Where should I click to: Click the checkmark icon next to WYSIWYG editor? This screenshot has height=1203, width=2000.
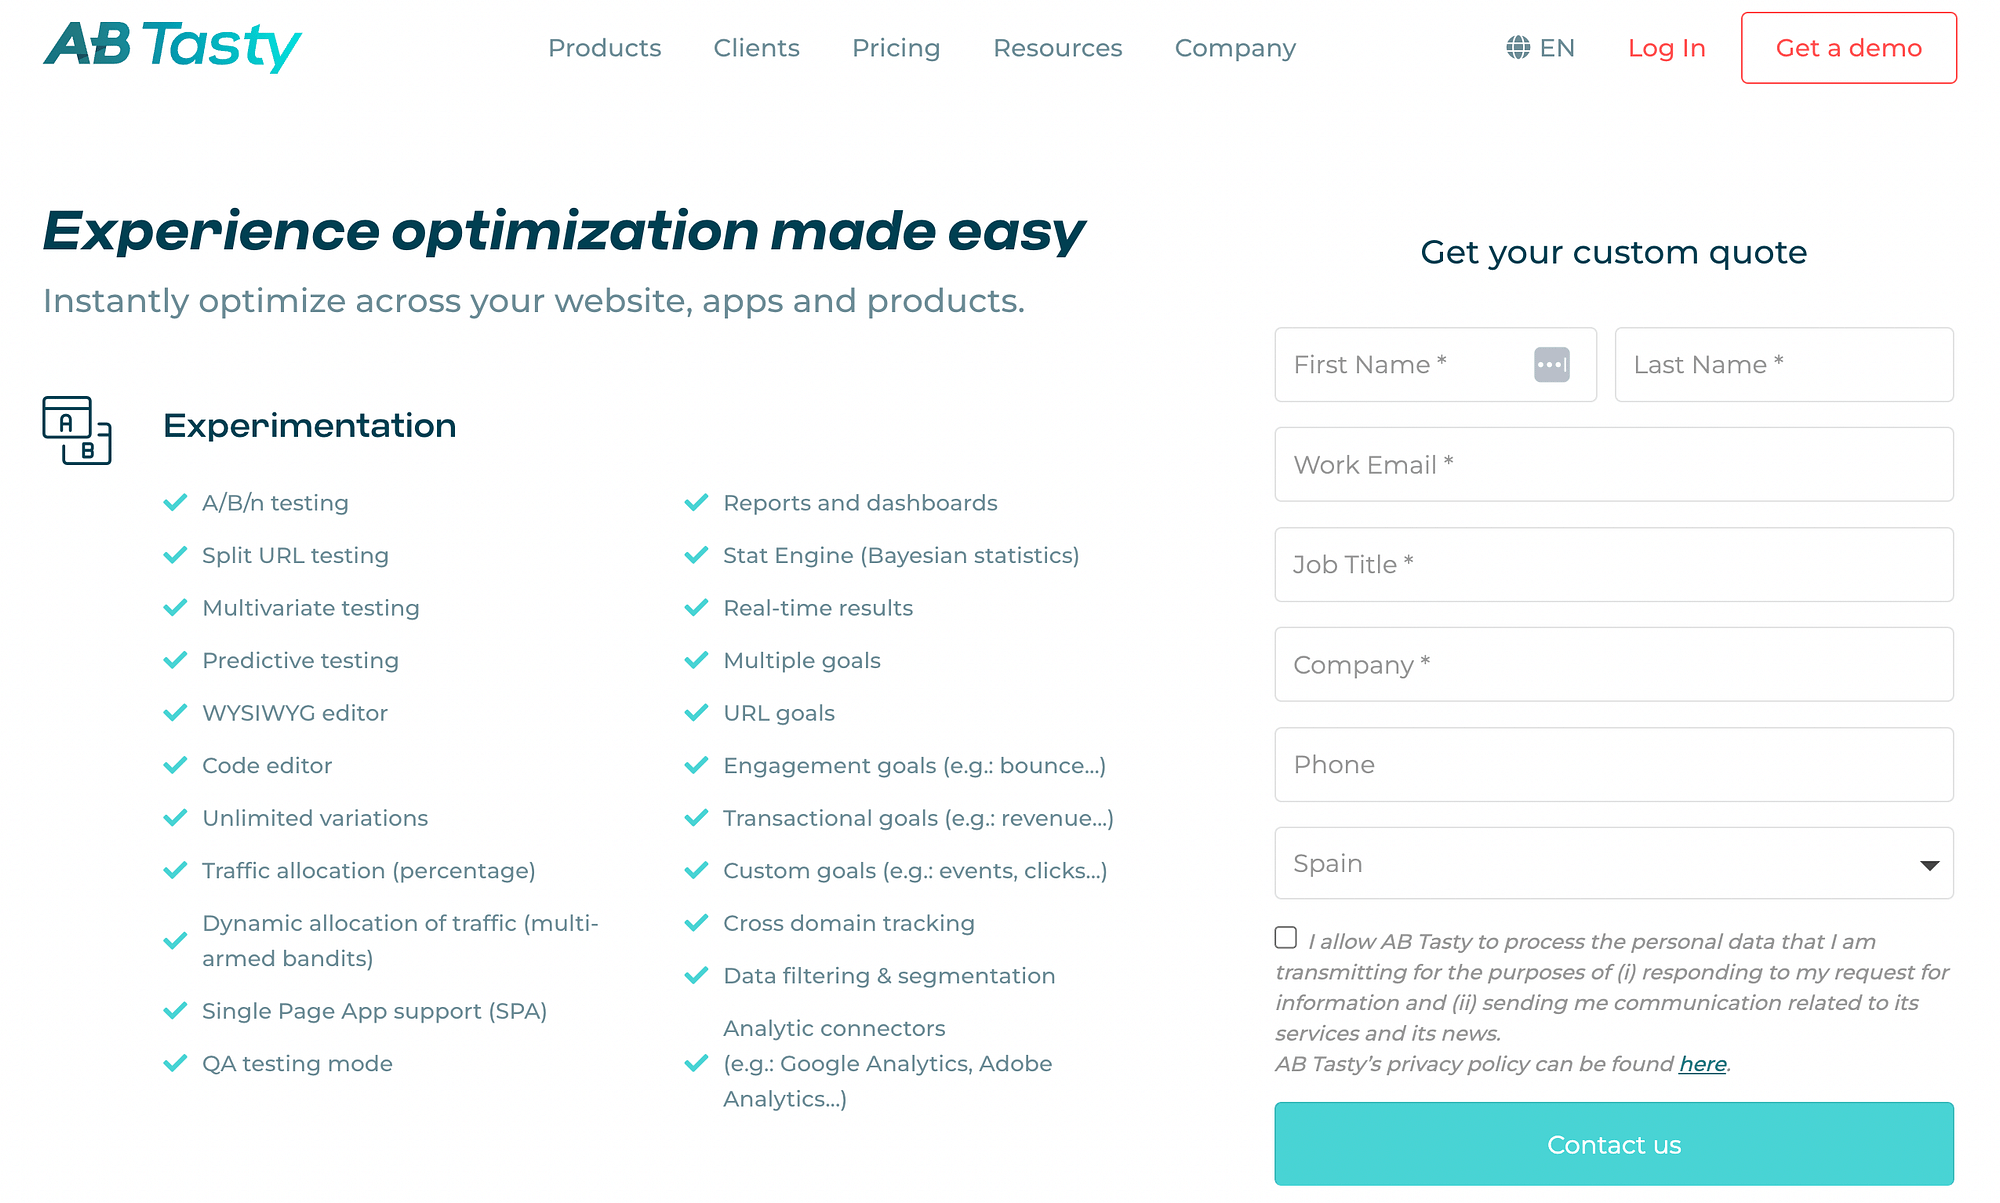[x=174, y=712]
